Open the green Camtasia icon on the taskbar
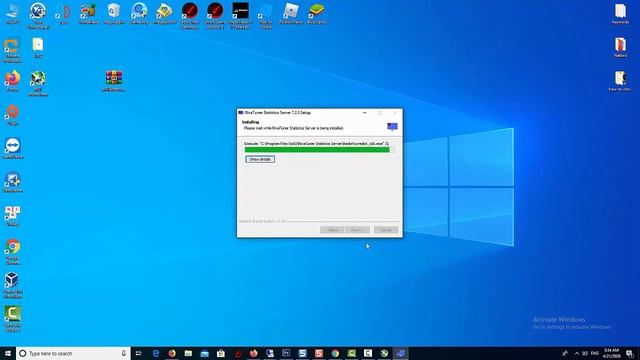The height and width of the screenshot is (360, 640). (351, 353)
